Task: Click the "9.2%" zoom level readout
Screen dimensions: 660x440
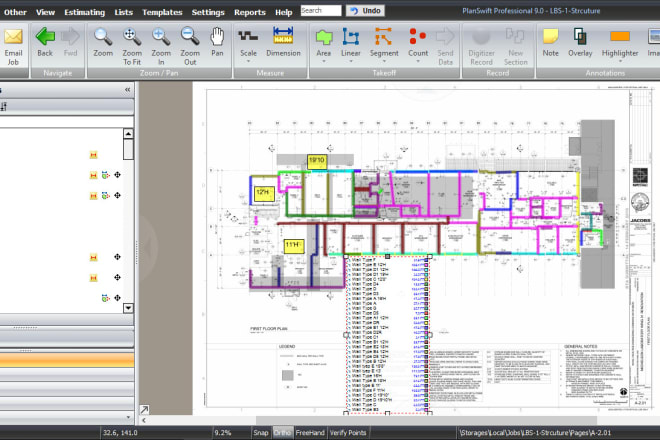Action: pos(223,432)
